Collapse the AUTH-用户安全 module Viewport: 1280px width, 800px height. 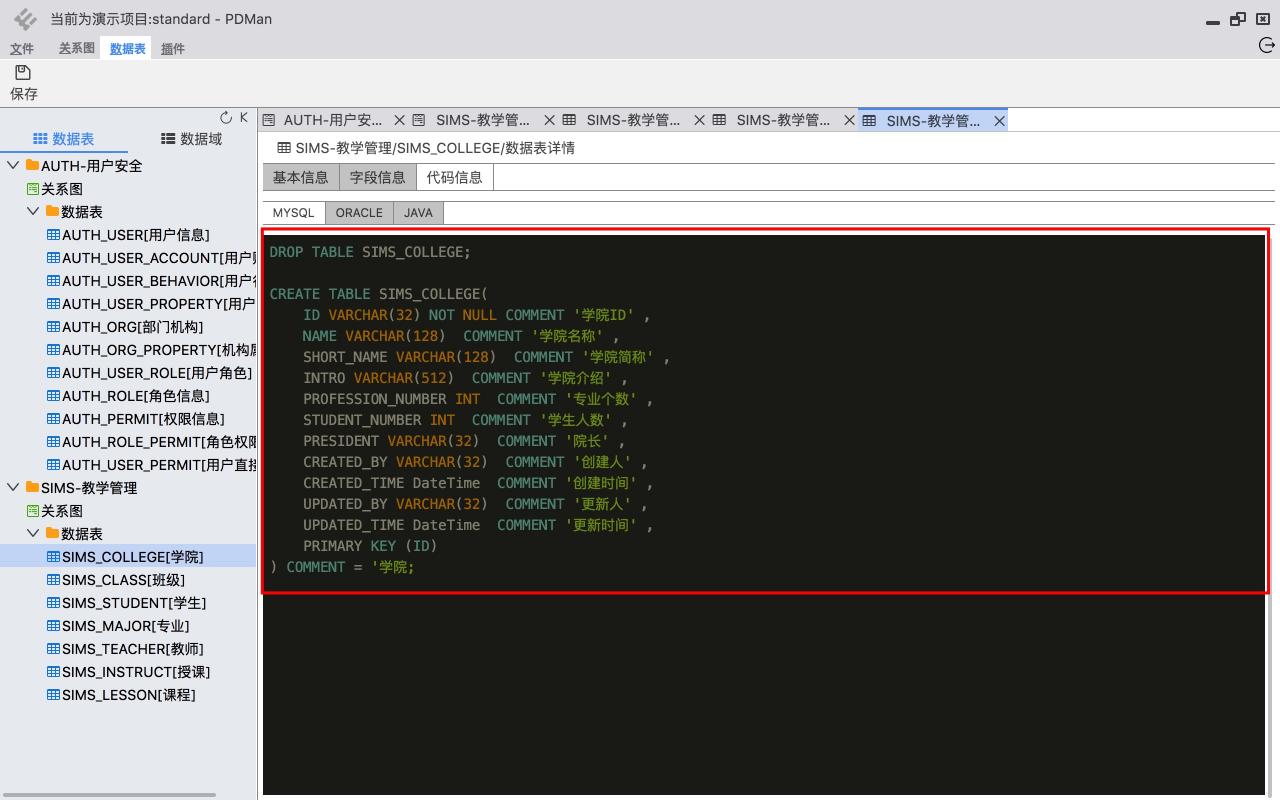tap(14, 166)
